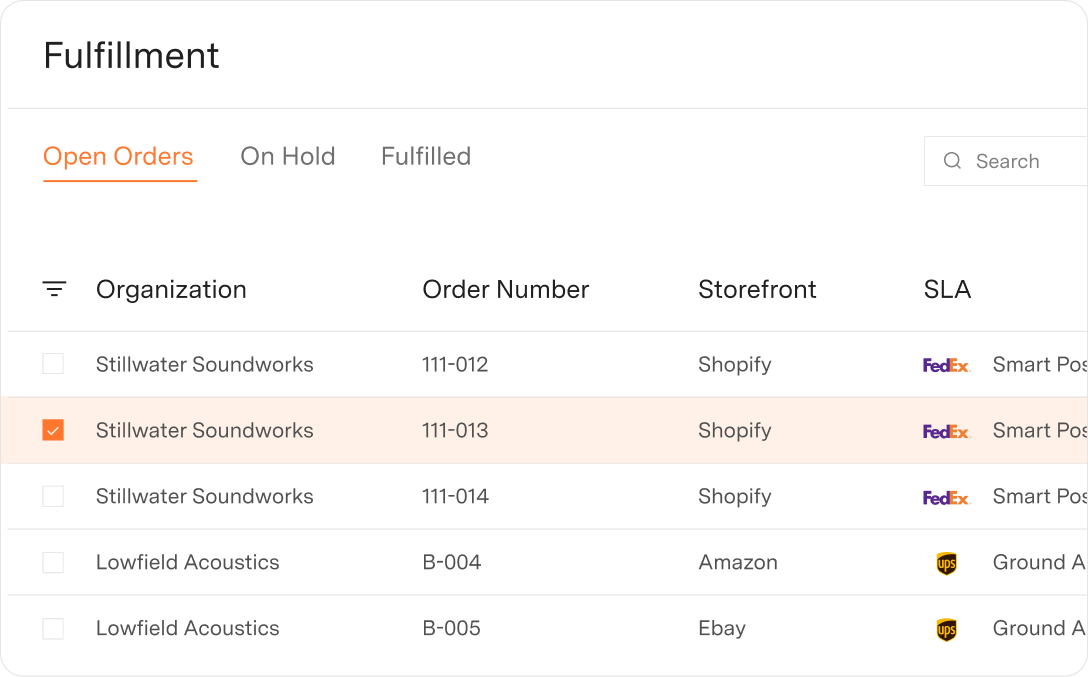Screen dimensions: 1088x677
Task: Open the filter options icon
Action: tap(54, 290)
